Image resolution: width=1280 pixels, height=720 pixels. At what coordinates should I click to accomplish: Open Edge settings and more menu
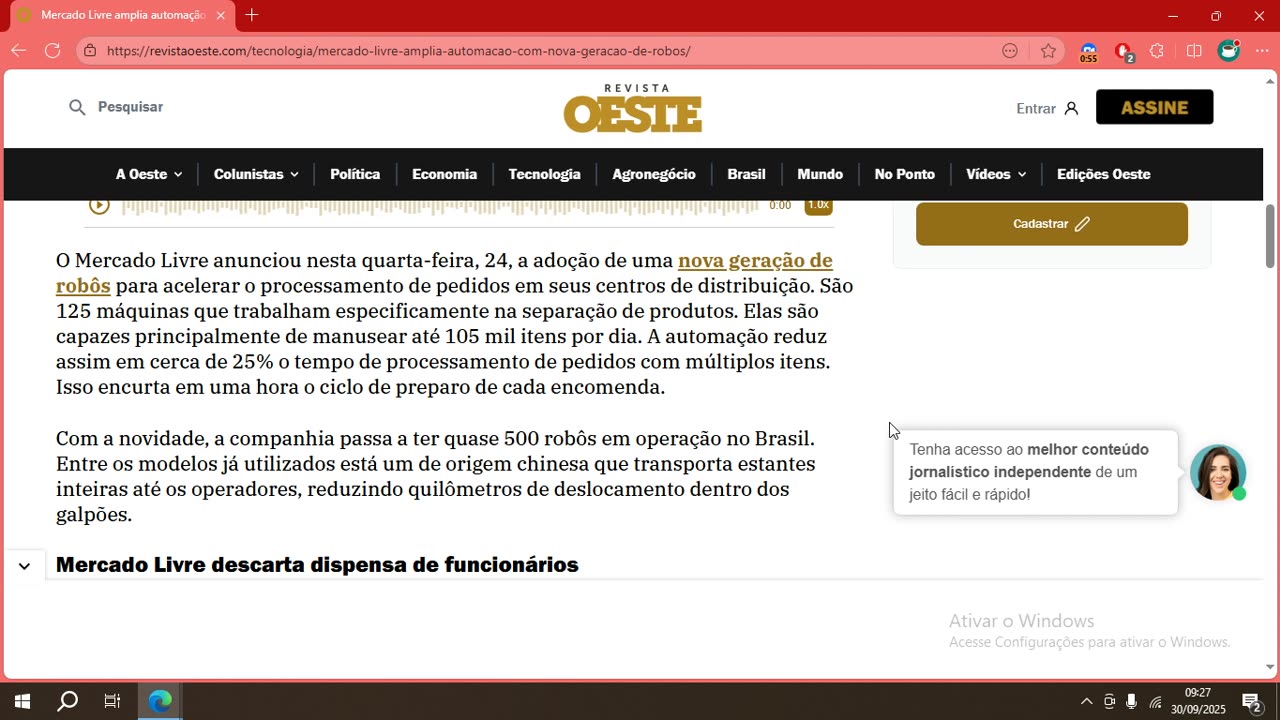click(x=1262, y=51)
